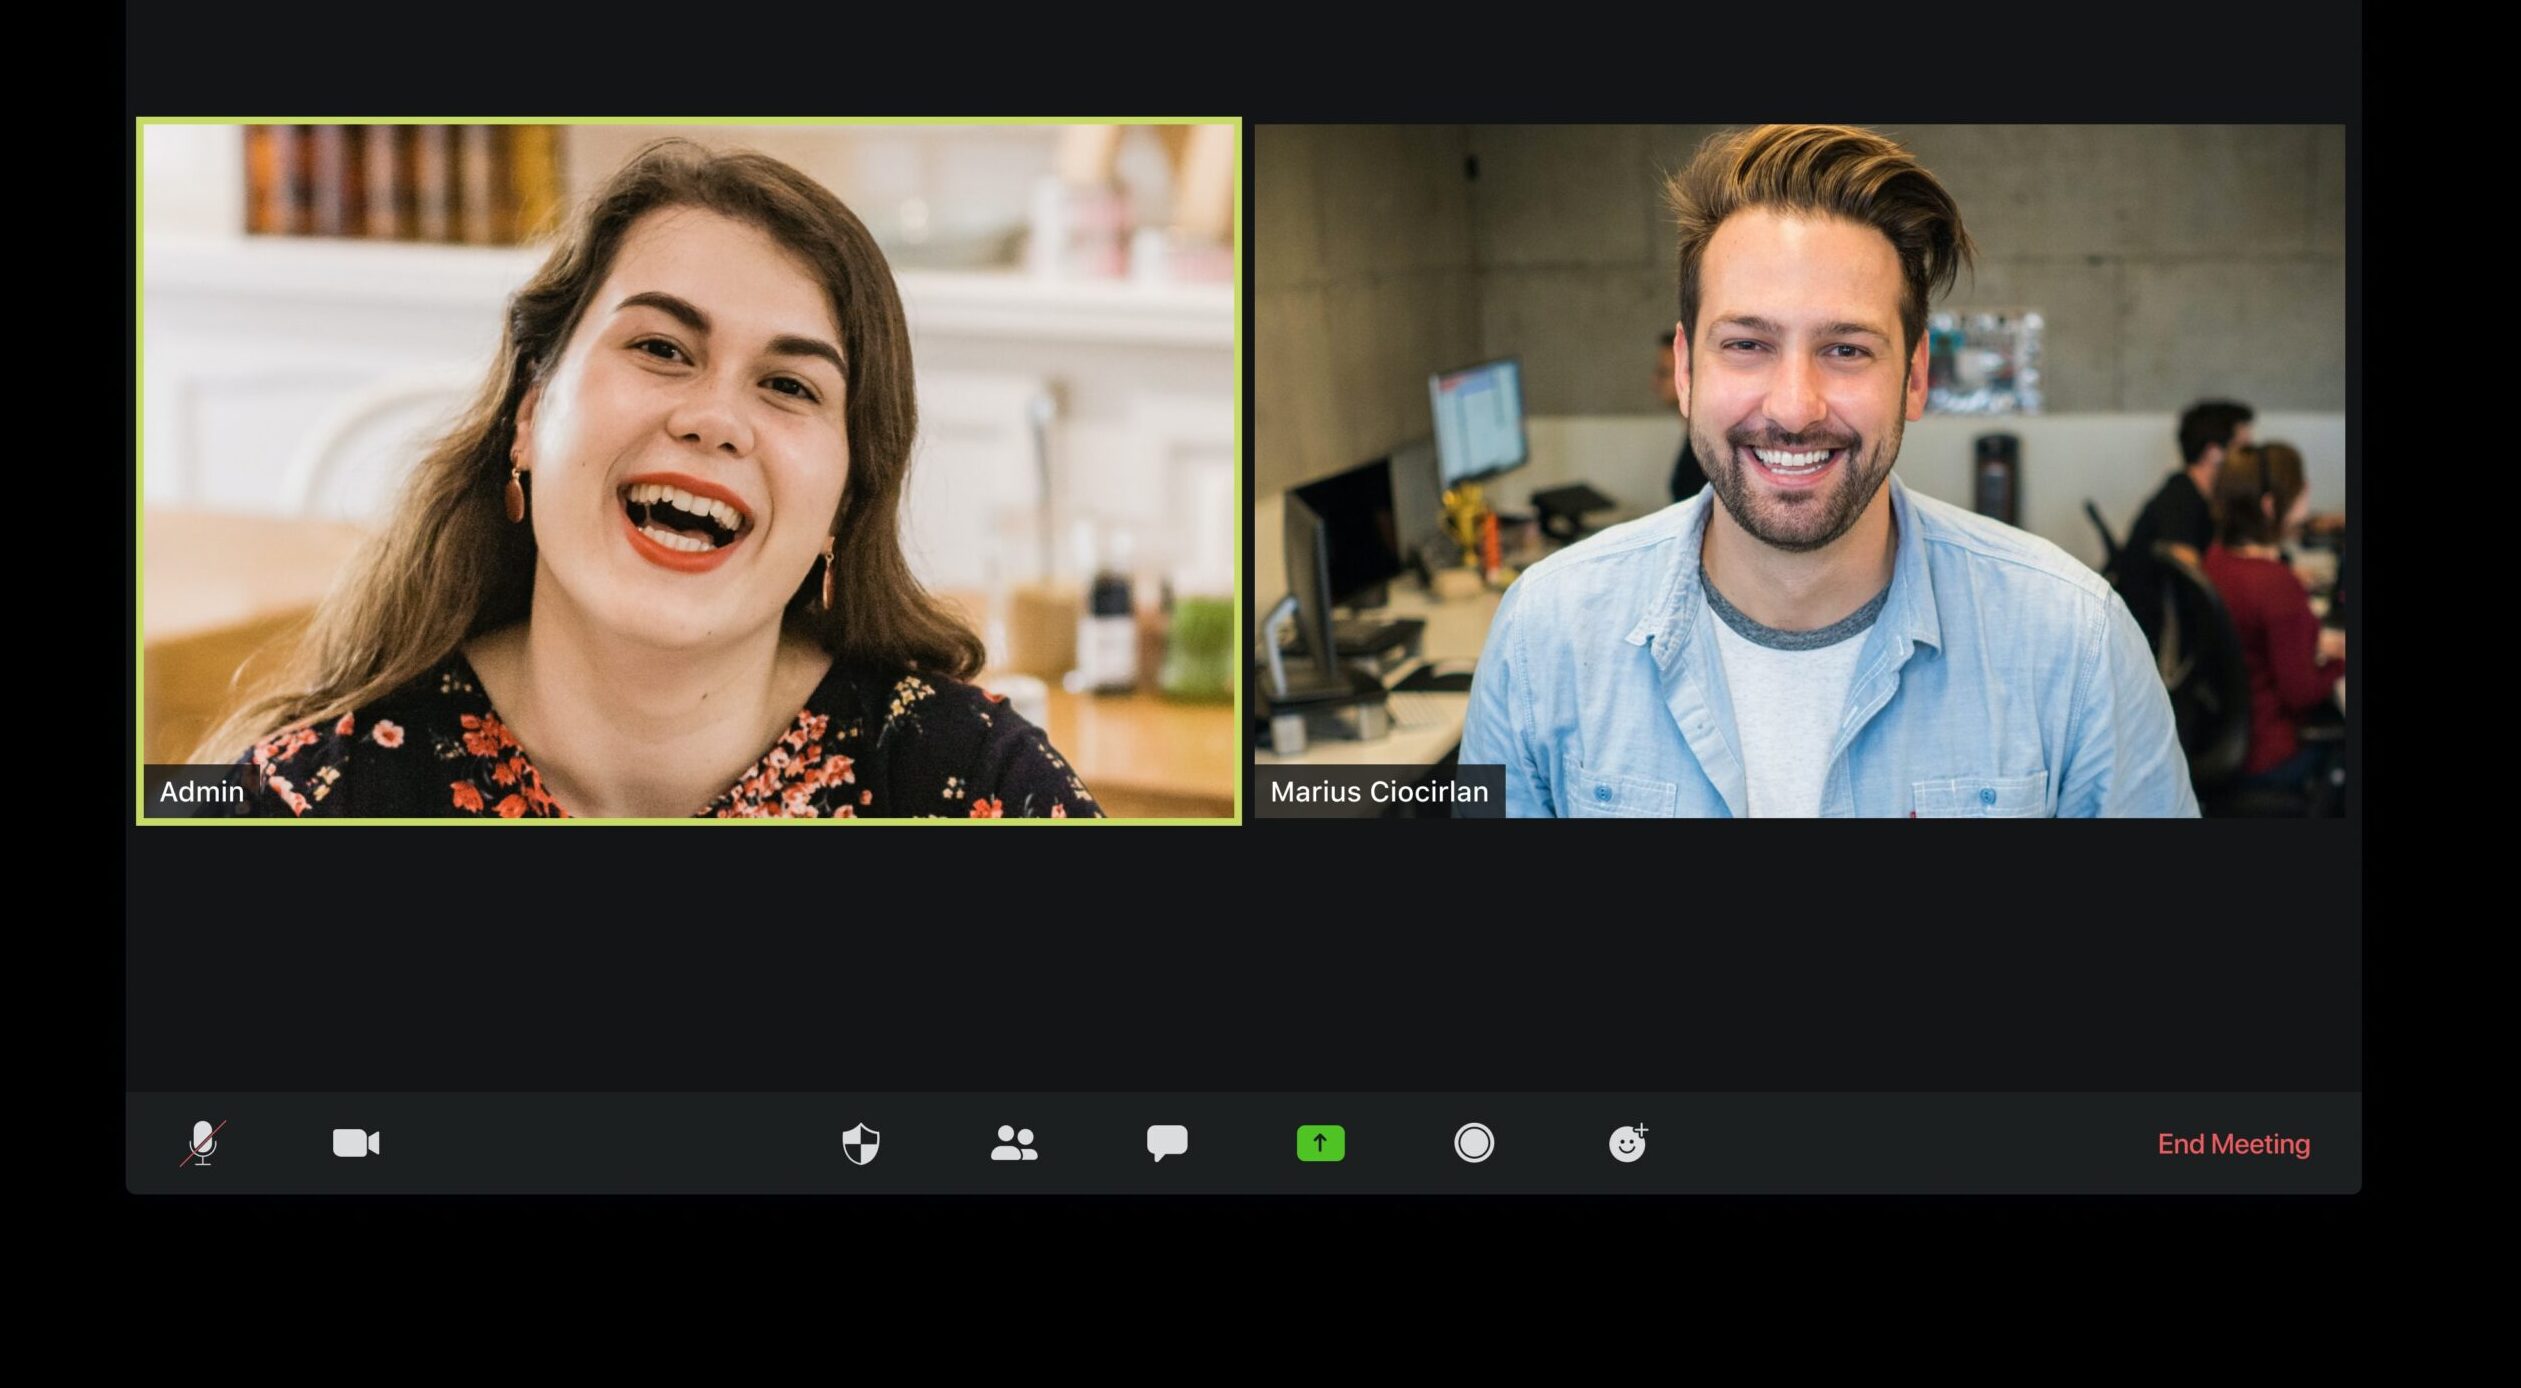The width and height of the screenshot is (2521, 1388).
Task: Open the Participants panel
Action: (1013, 1143)
